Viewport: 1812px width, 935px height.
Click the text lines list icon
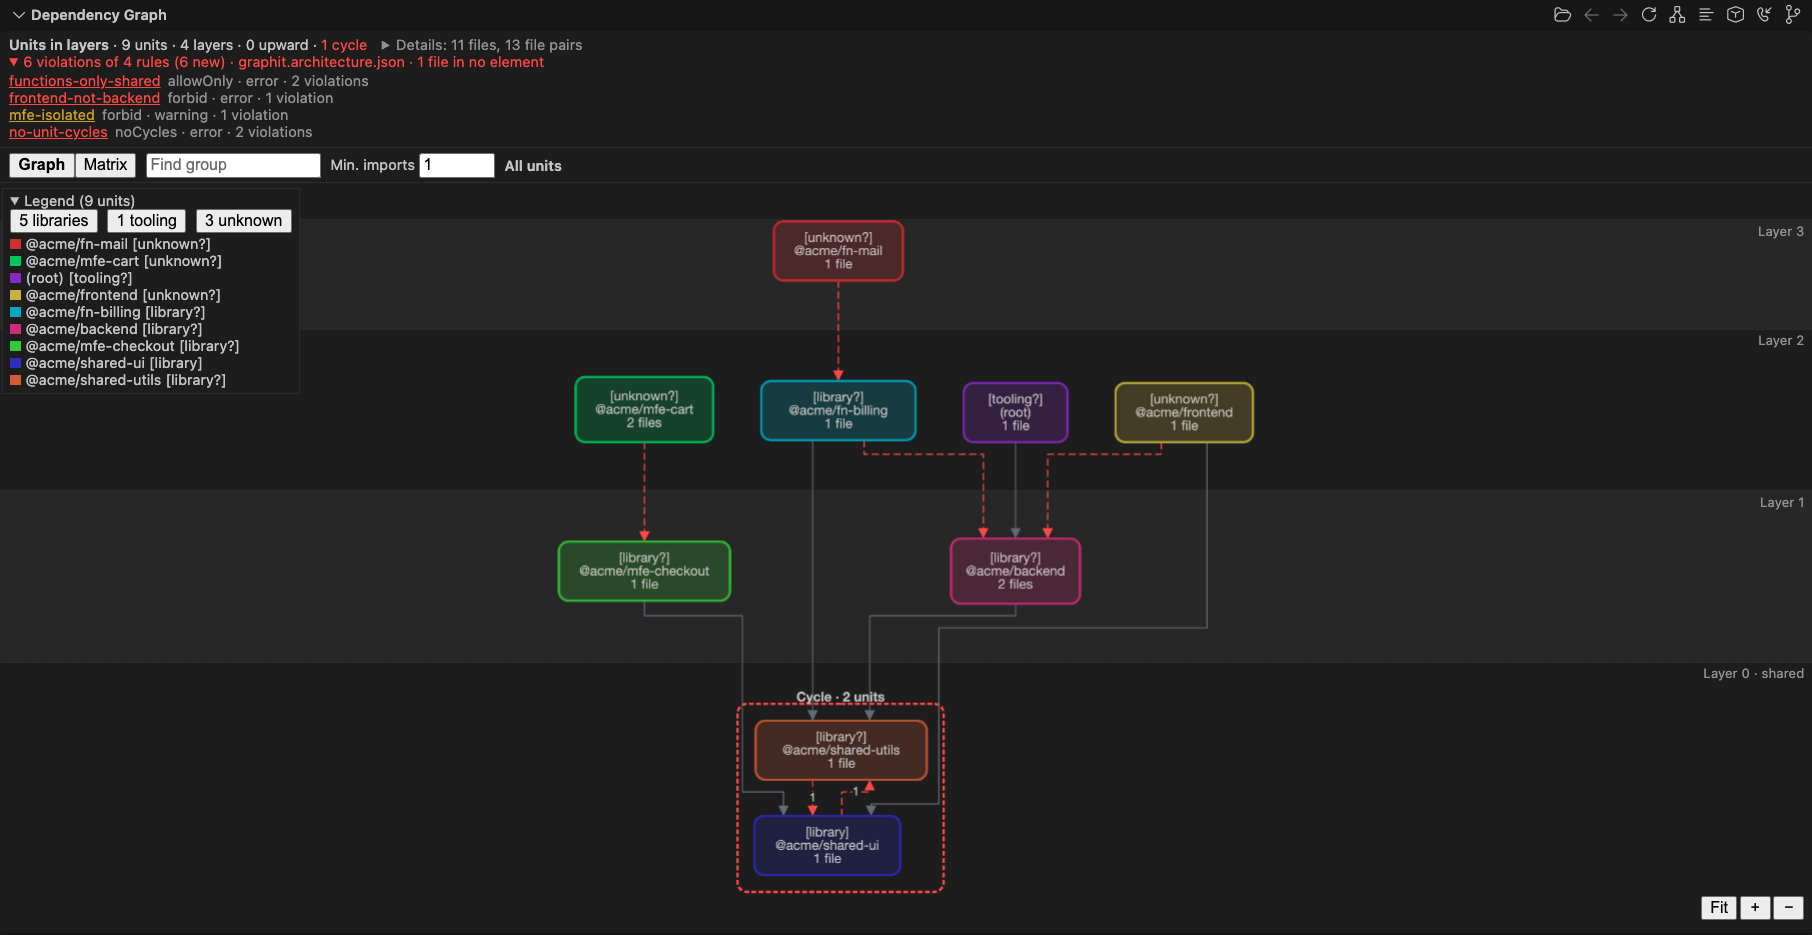coord(1706,15)
